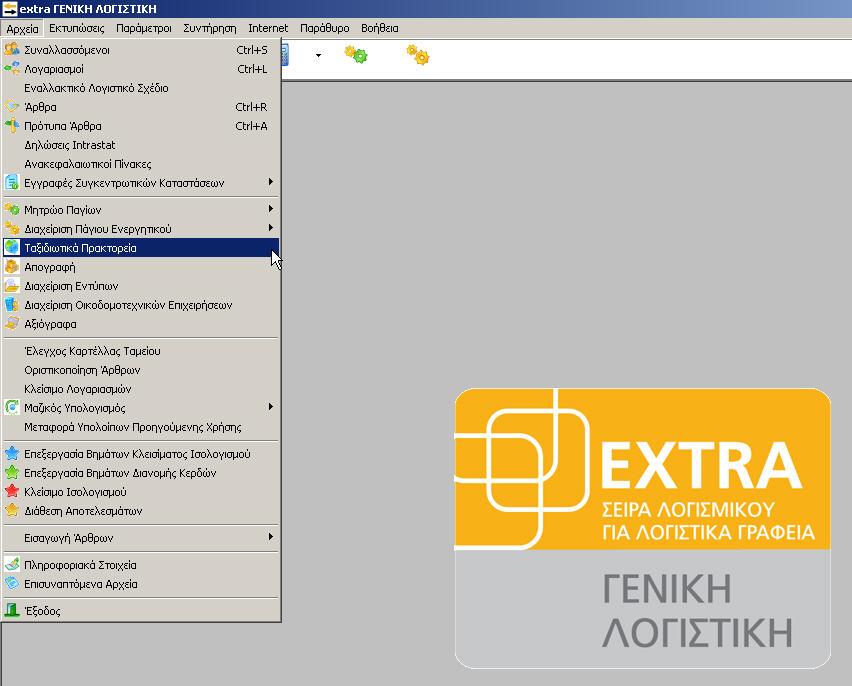Click Επεξεργασία Βημάτων Κλεισίματος Ισολογισμού text

[x=137, y=454]
